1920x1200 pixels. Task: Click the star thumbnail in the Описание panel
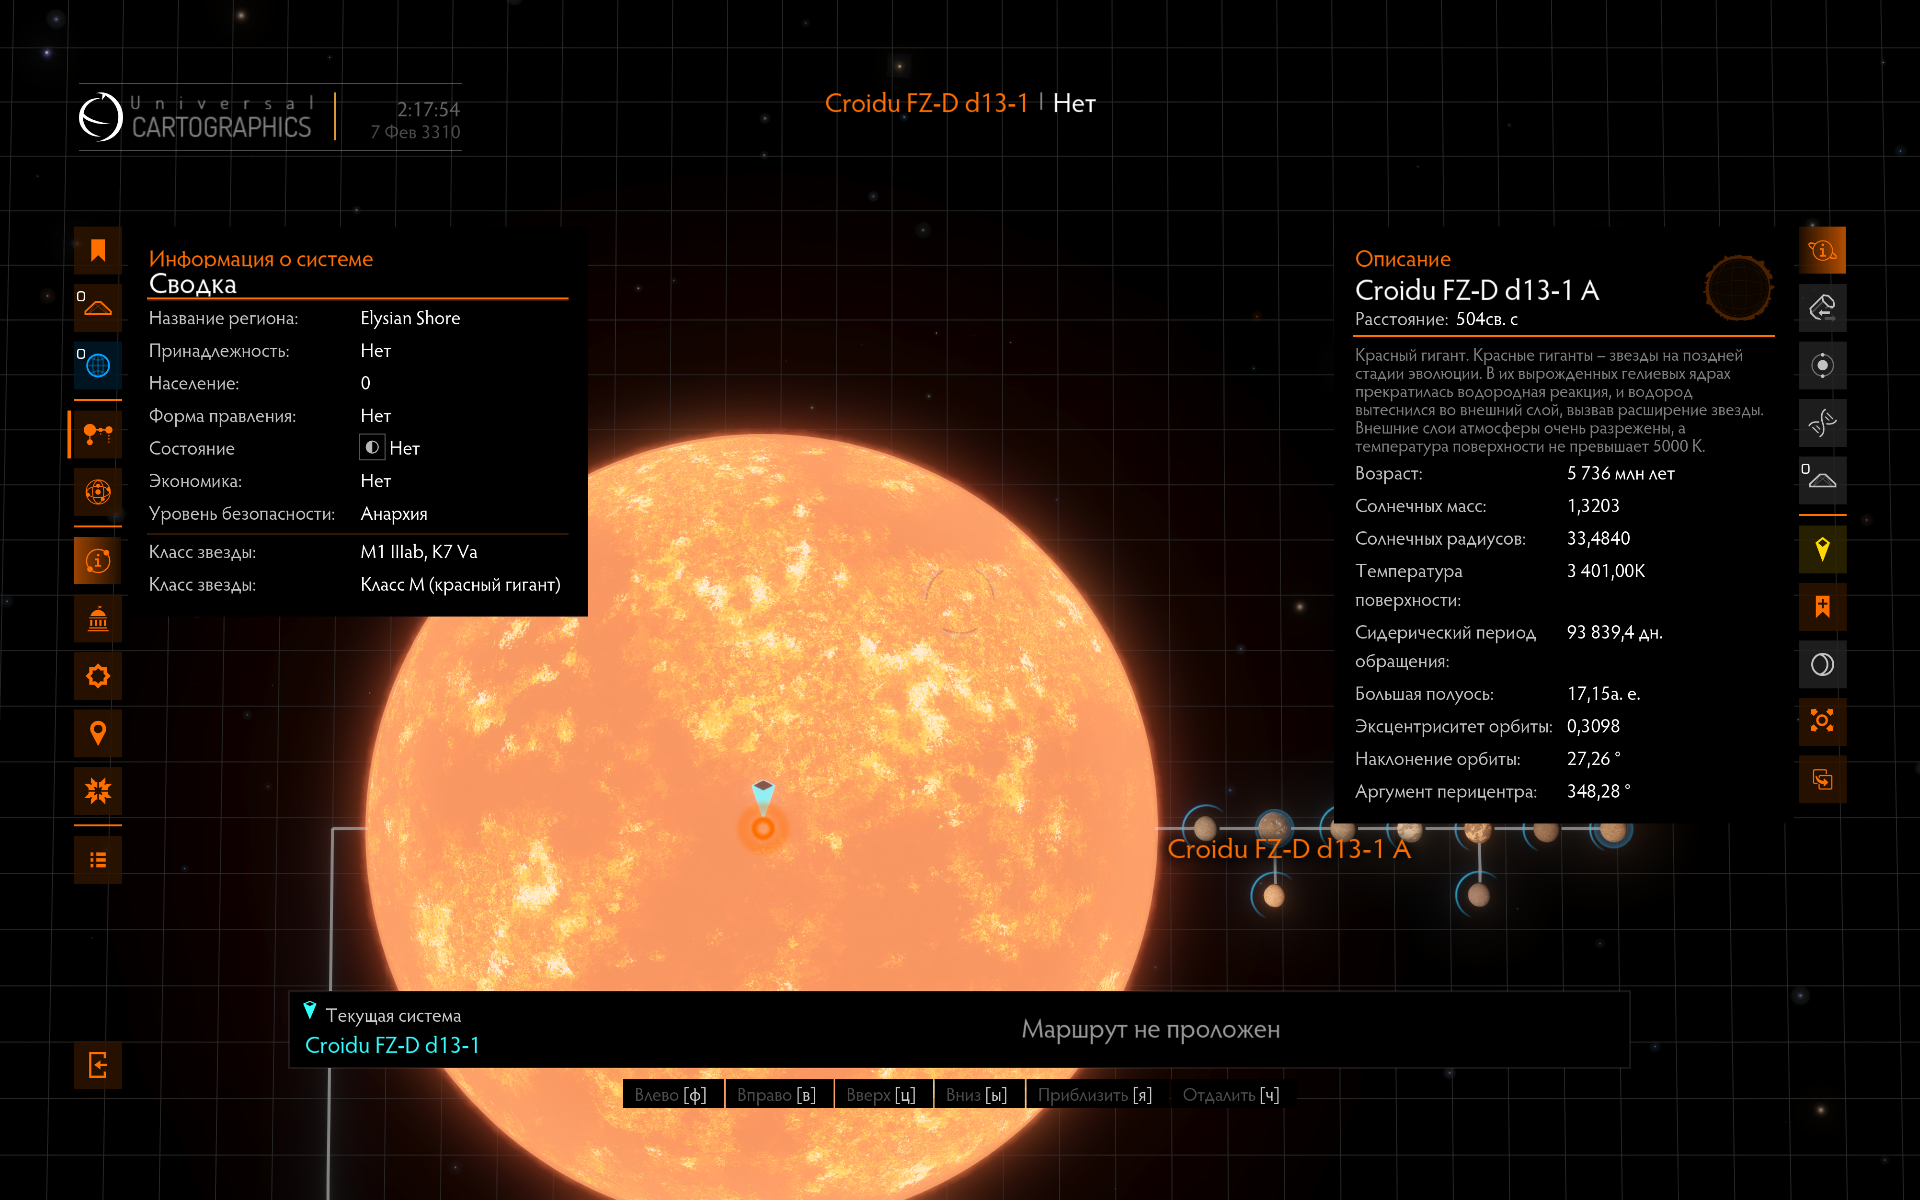(x=1738, y=289)
